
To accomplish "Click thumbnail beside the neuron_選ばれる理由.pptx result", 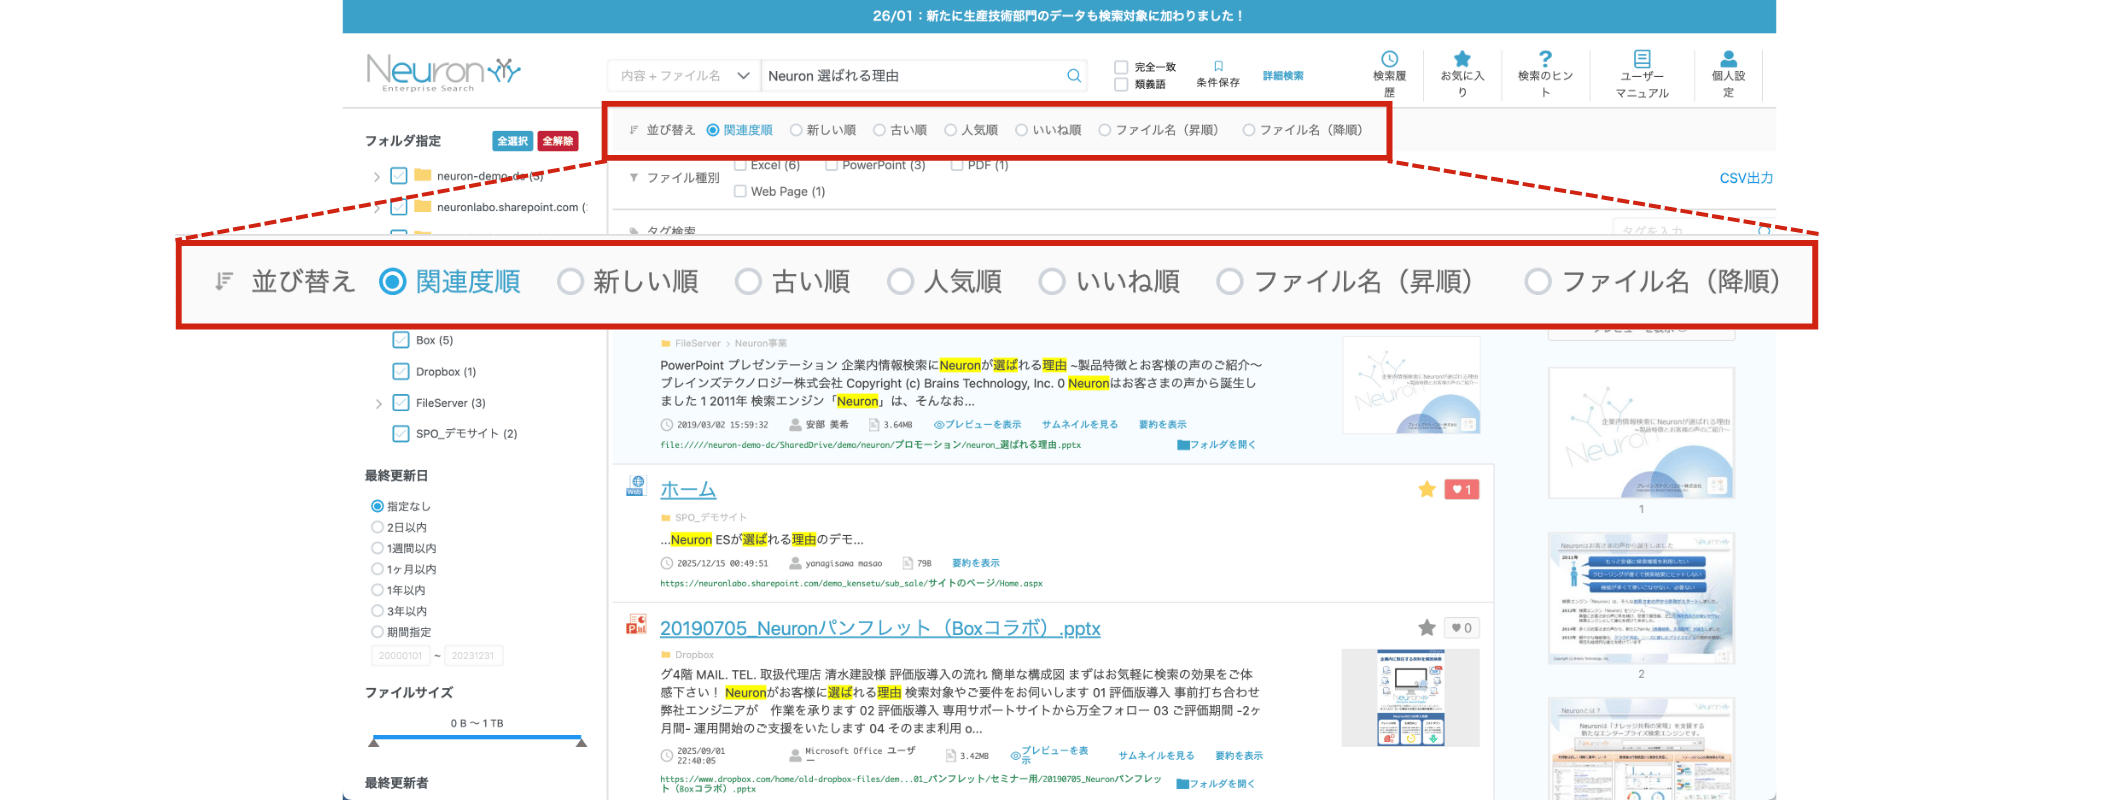I will point(1411,385).
